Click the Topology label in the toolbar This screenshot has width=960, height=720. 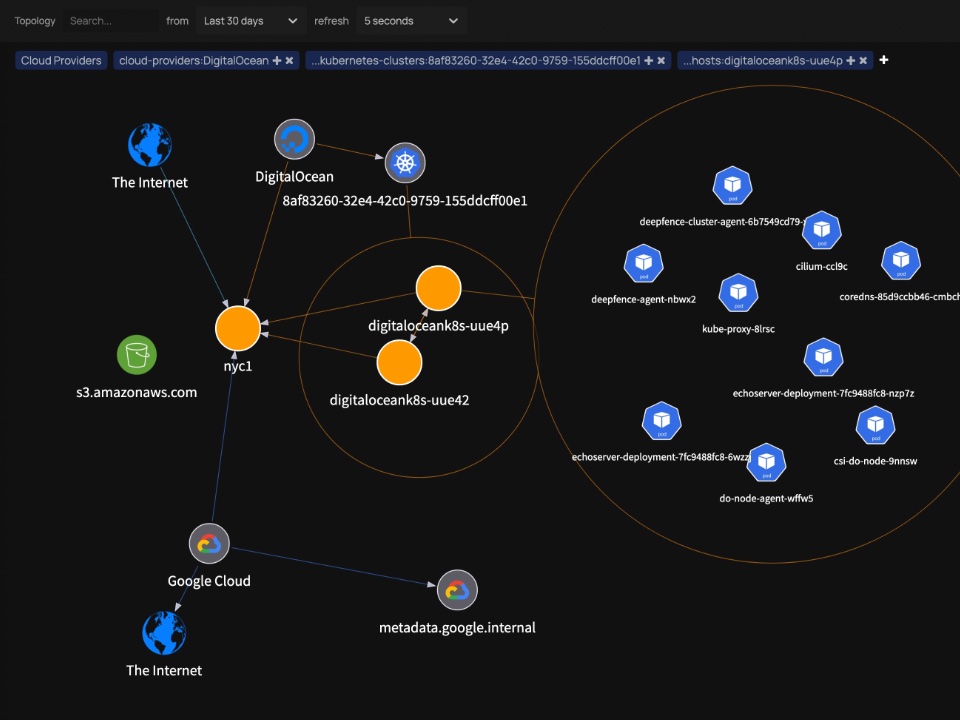(35, 21)
